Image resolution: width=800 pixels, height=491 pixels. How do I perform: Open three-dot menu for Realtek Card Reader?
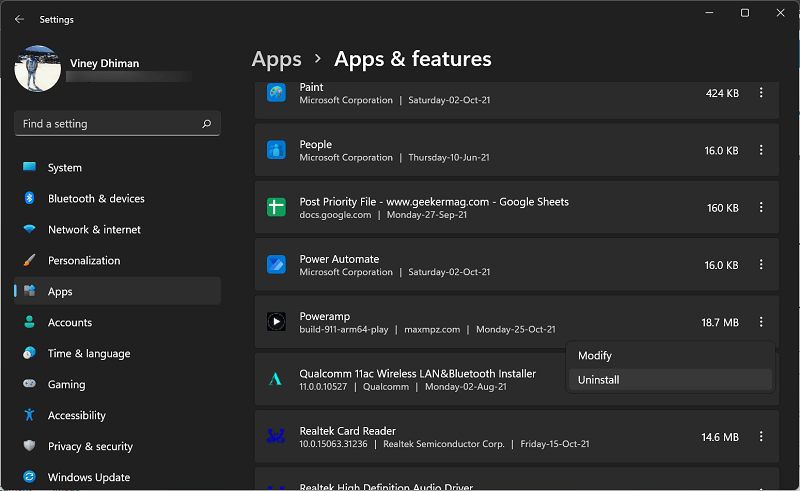761,436
